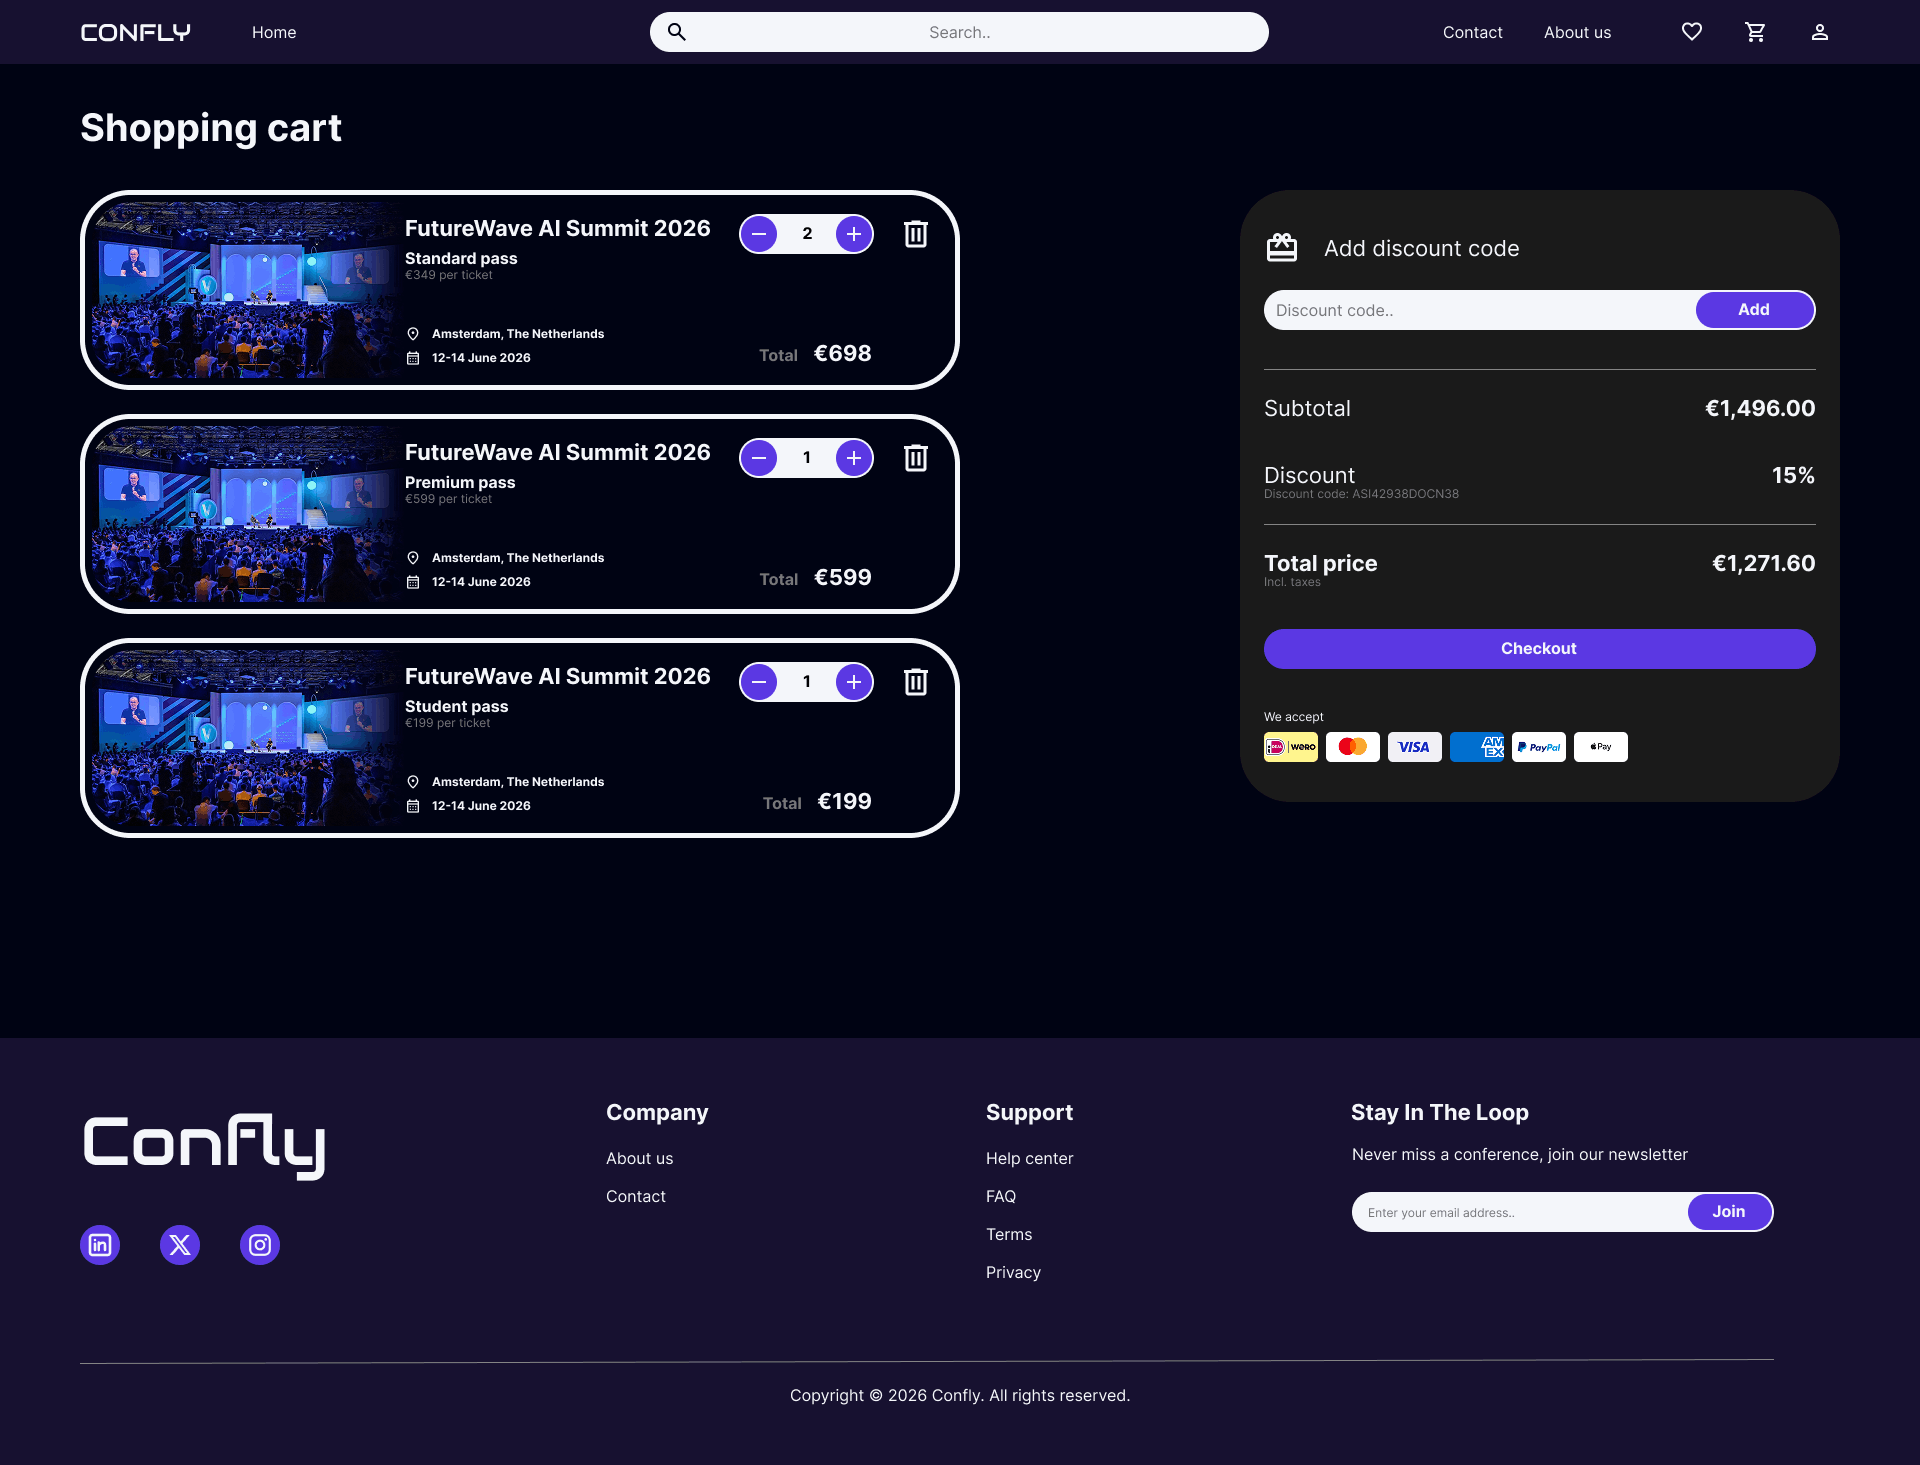Increase Standard pass quantity
The image size is (1920, 1465).
point(853,234)
